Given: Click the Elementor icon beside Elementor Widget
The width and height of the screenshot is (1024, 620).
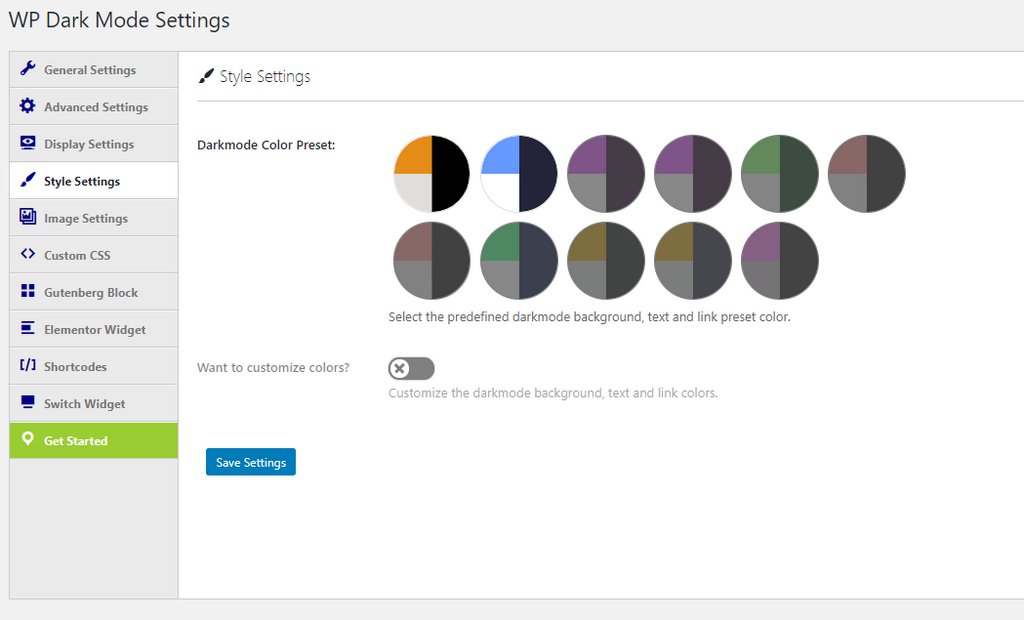Looking at the screenshot, I should pyautogui.click(x=27, y=328).
